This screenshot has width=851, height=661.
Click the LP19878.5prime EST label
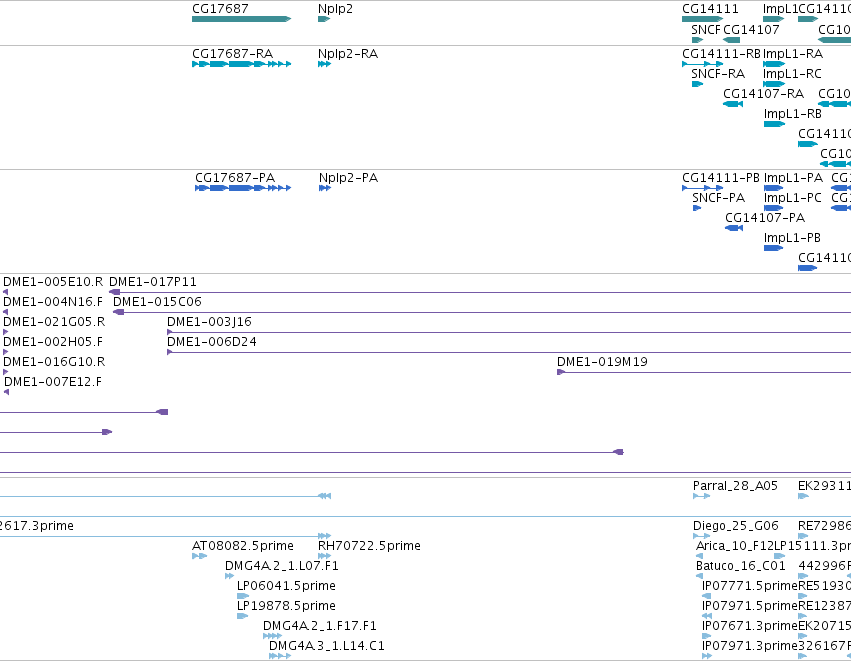(x=287, y=607)
